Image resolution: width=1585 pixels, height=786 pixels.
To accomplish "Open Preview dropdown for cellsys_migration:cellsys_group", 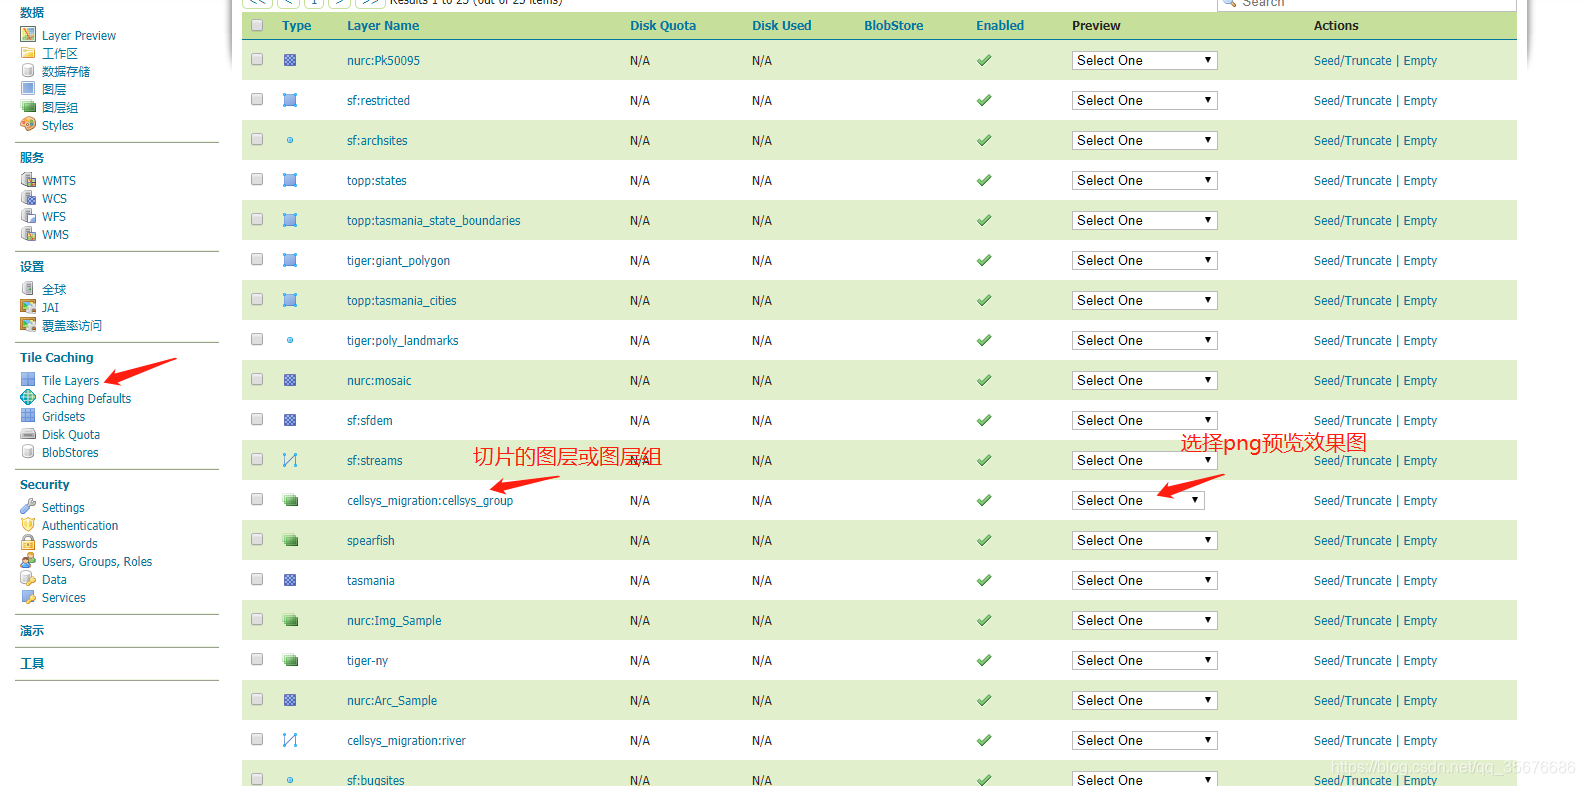I will [1138, 500].
